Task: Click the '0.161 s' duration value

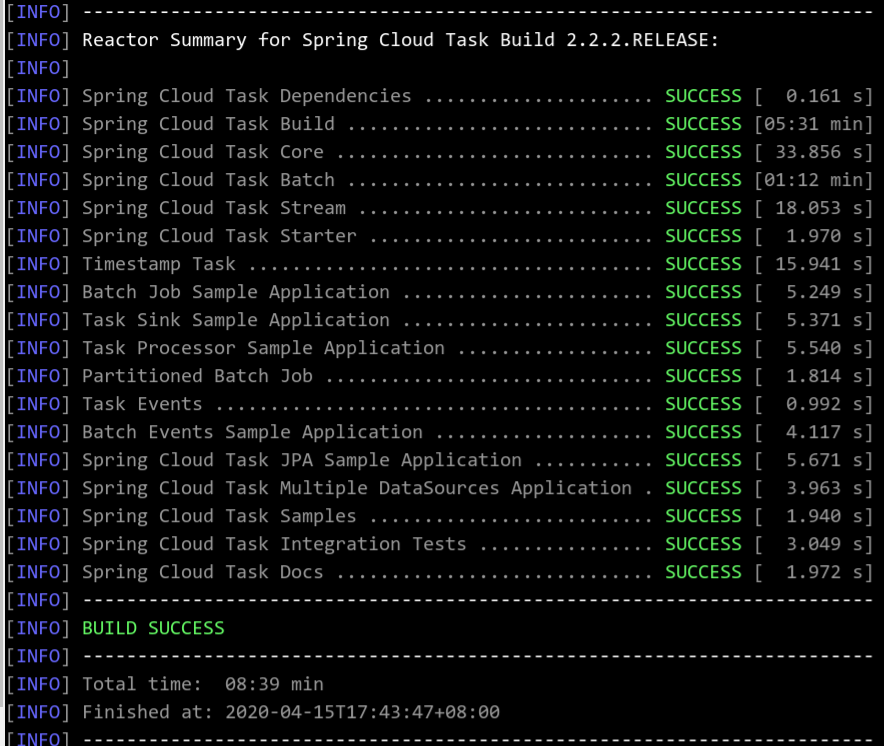Action: [824, 96]
